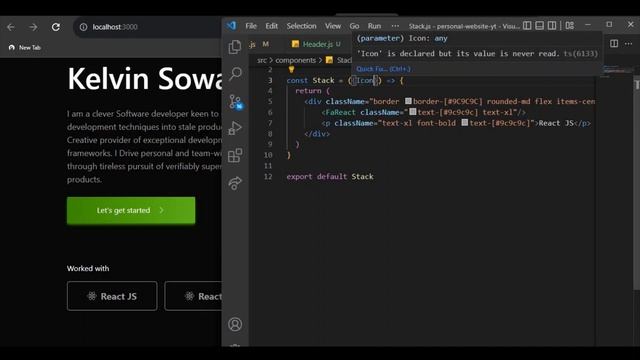
Task: Open the View menu
Action: click(x=333, y=26)
